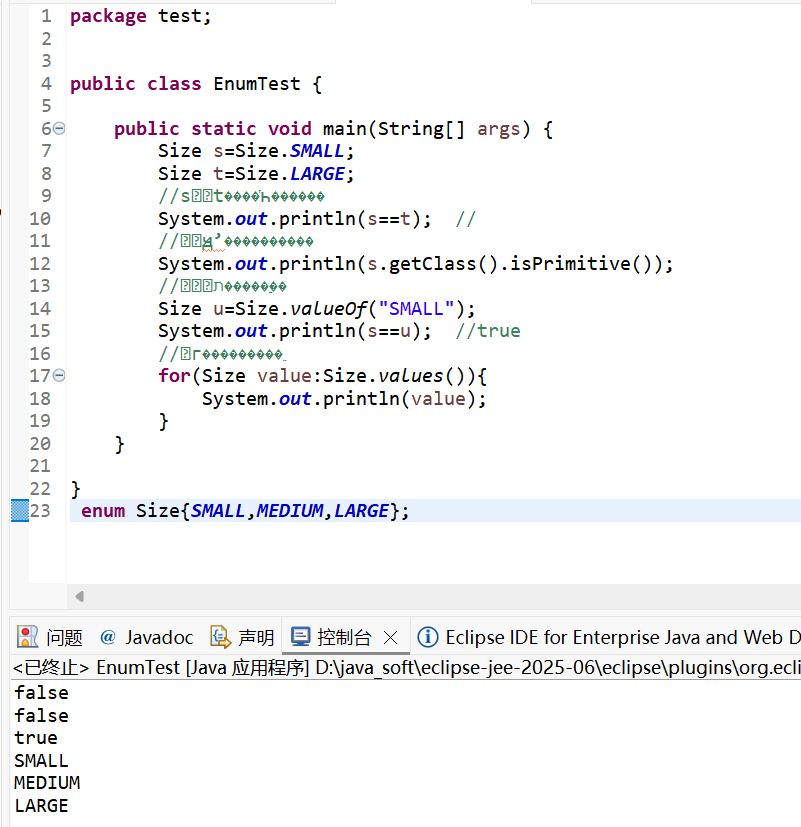Click the Problems tab icon
This screenshot has width=801, height=827.
[x=27, y=637]
